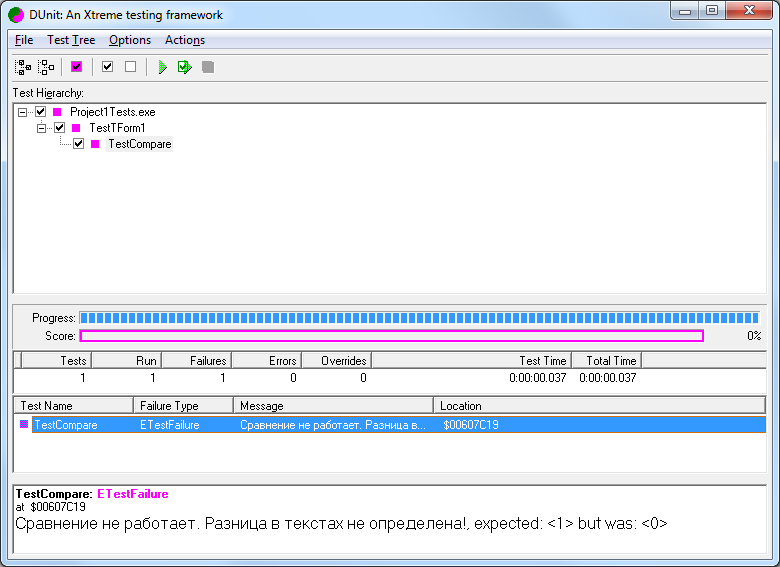Image resolution: width=780 pixels, height=567 pixels.
Task: Click the Total Time column header
Action: tap(606, 360)
